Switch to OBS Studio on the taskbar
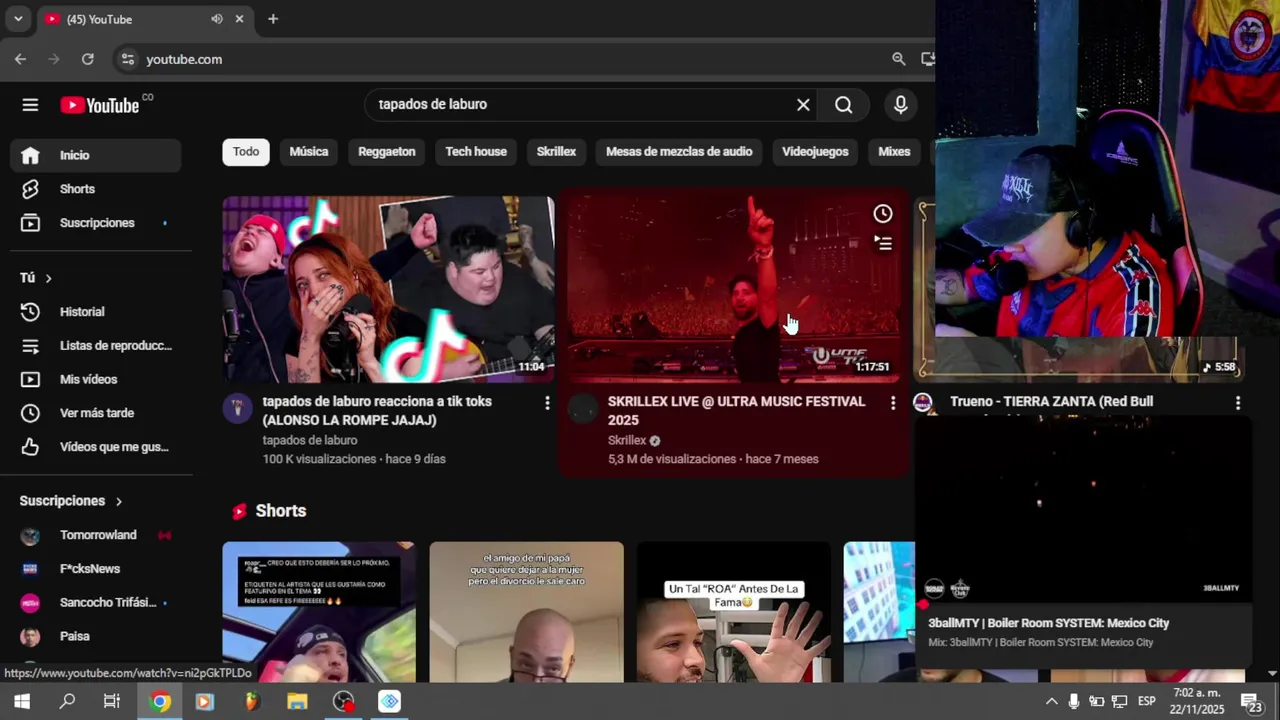 (x=344, y=702)
